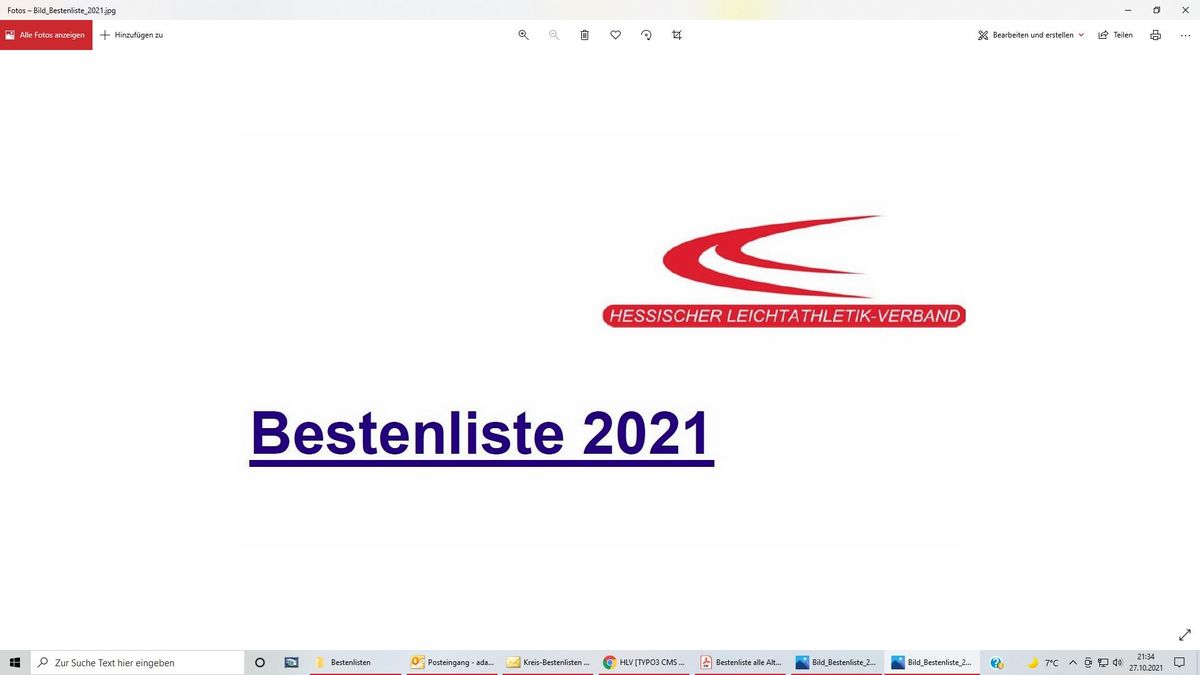Click the taskbar volume speaker icon
This screenshot has width=1200, height=675.
1117,663
